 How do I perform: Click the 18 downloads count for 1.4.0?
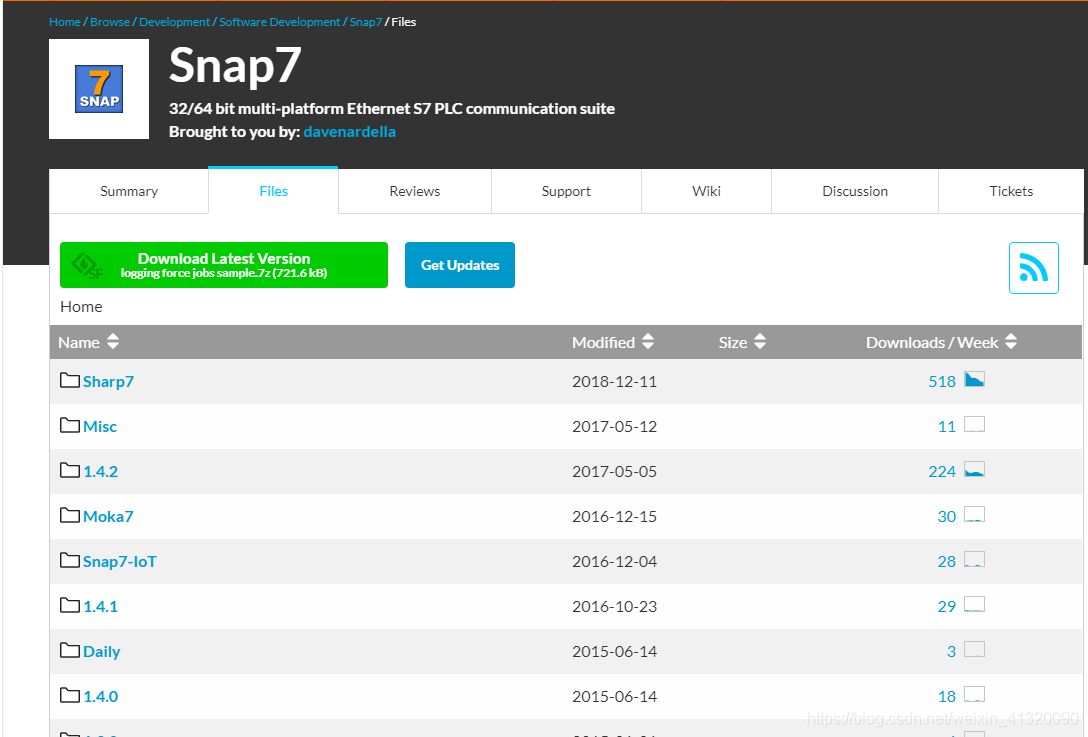coord(946,697)
